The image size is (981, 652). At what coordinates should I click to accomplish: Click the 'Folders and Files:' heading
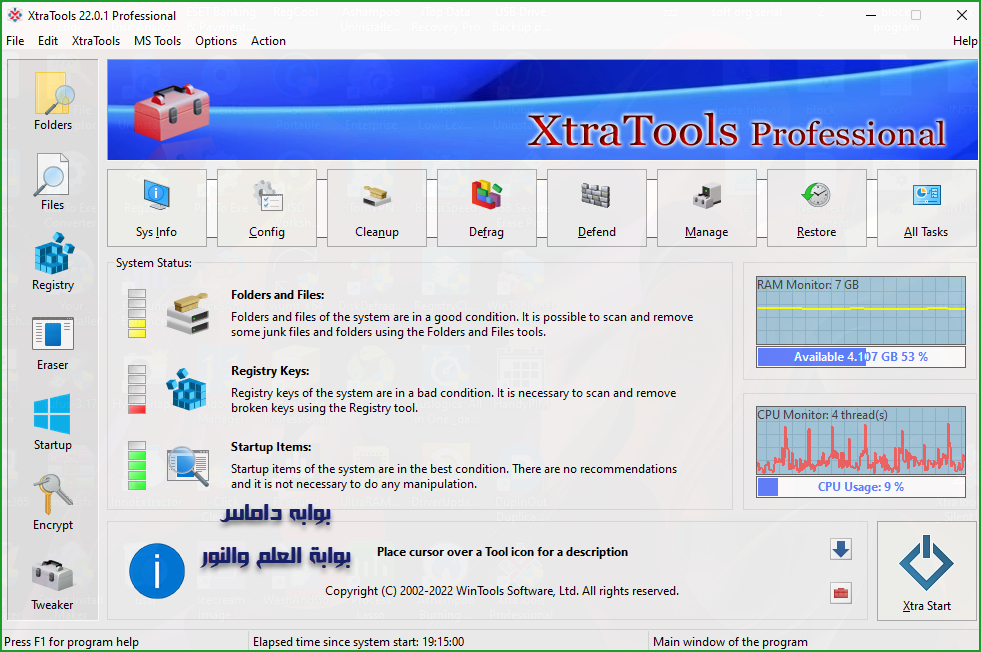[278, 295]
